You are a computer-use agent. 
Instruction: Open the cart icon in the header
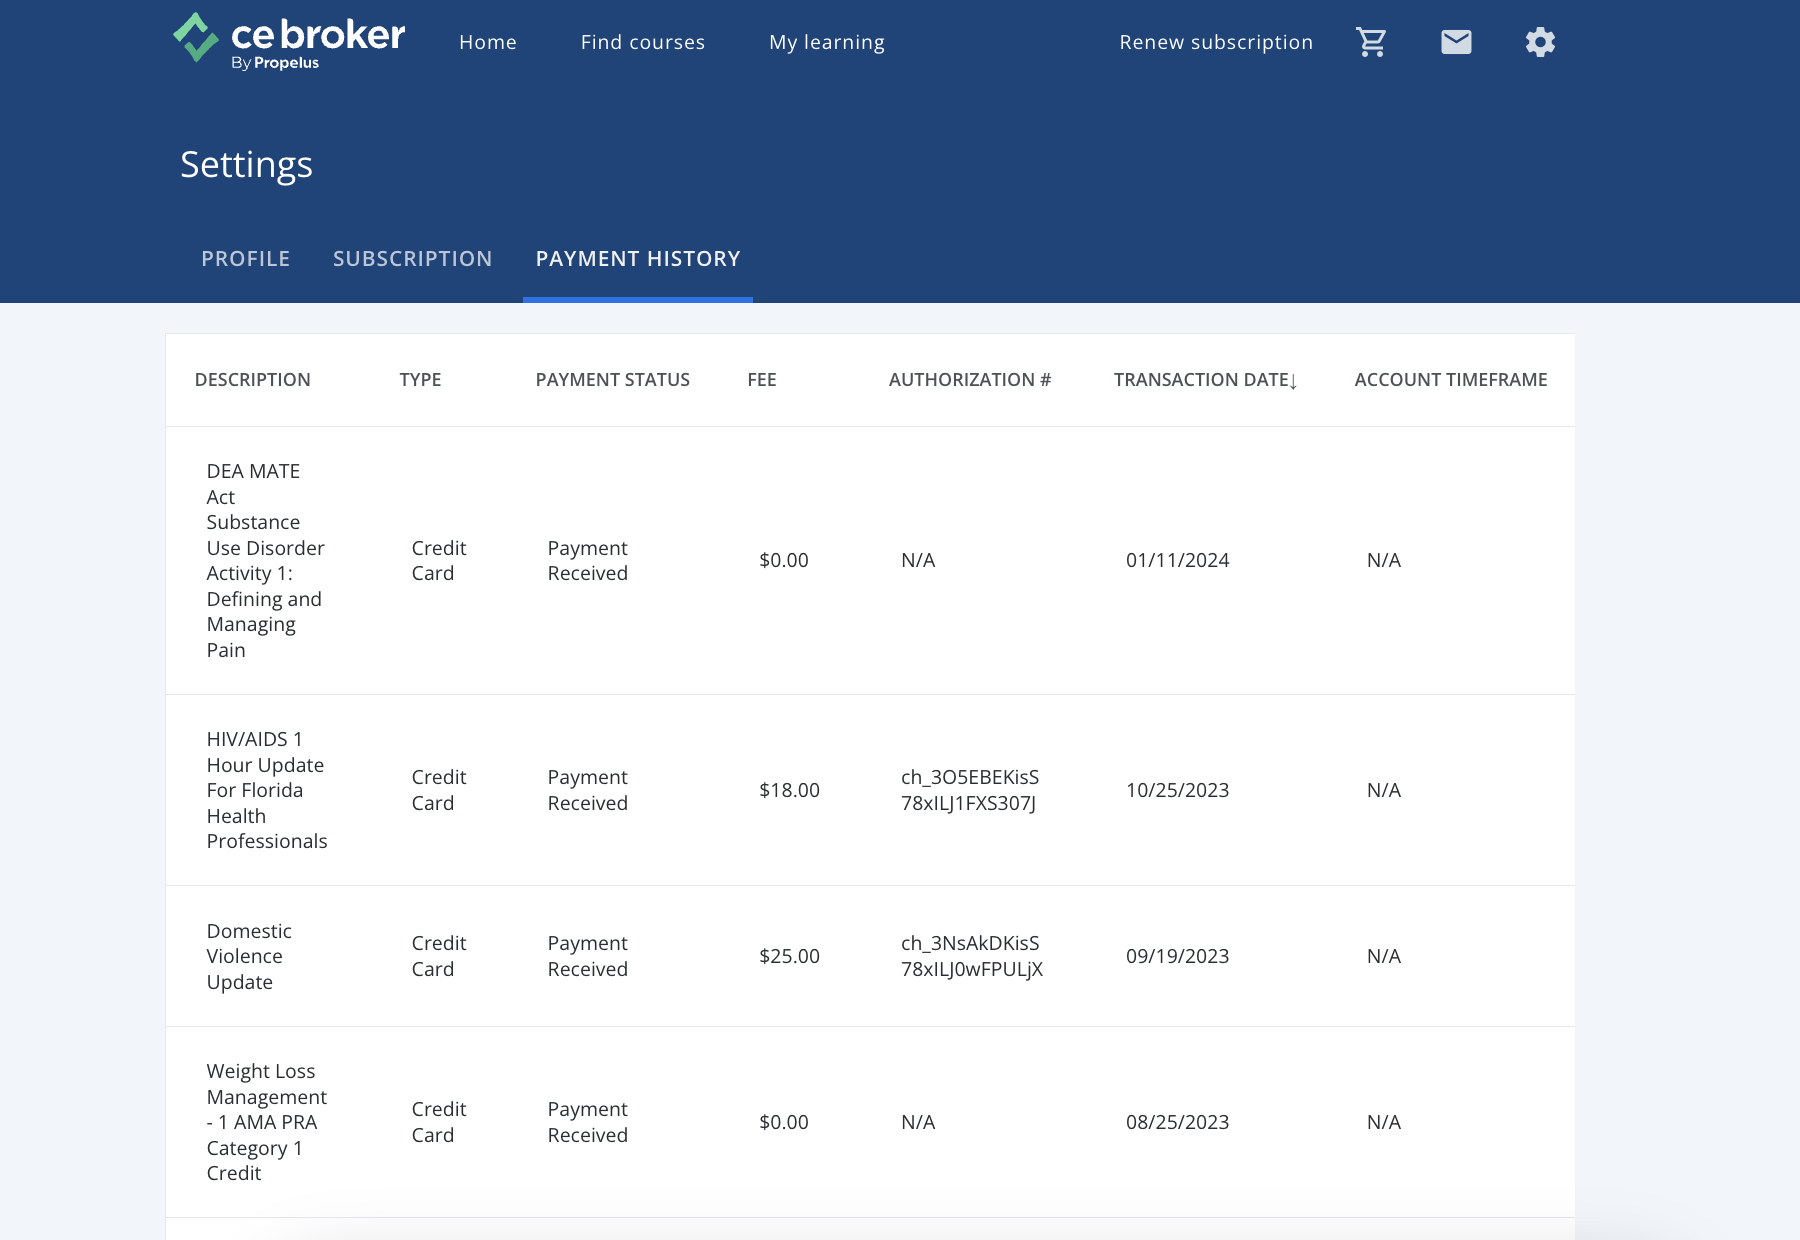pyautogui.click(x=1371, y=41)
